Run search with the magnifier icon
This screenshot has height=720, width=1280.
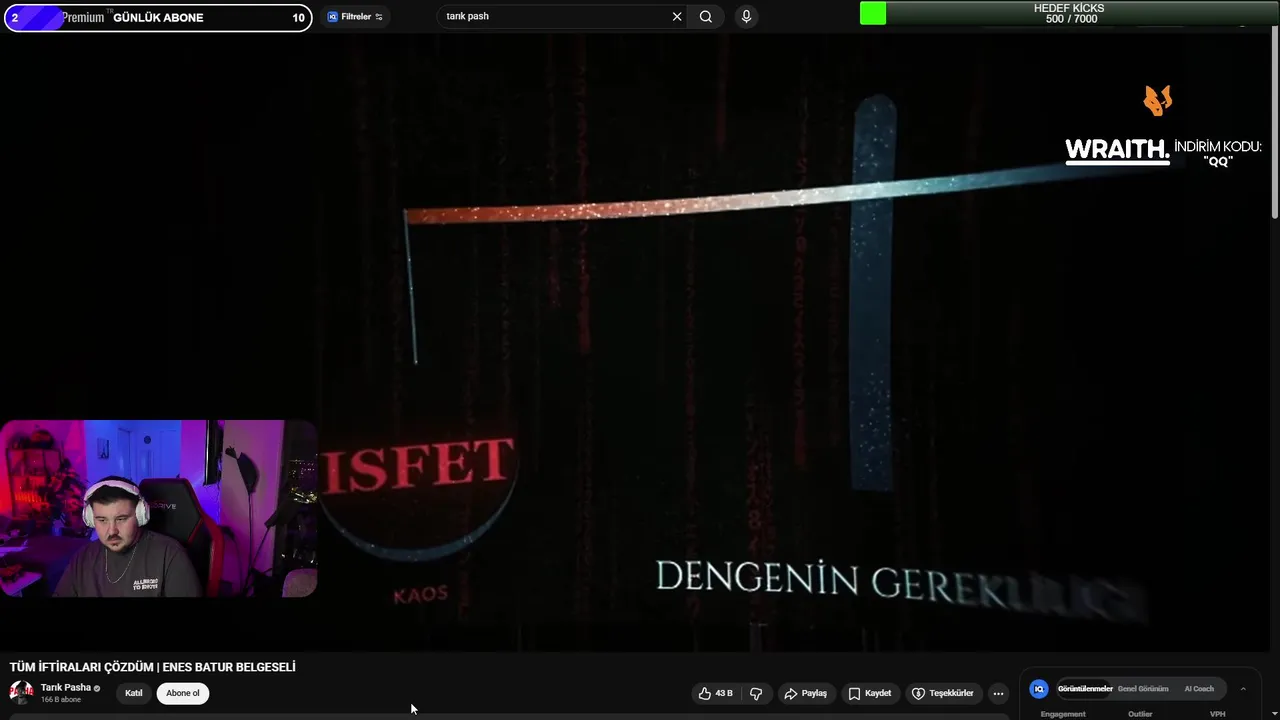(706, 16)
